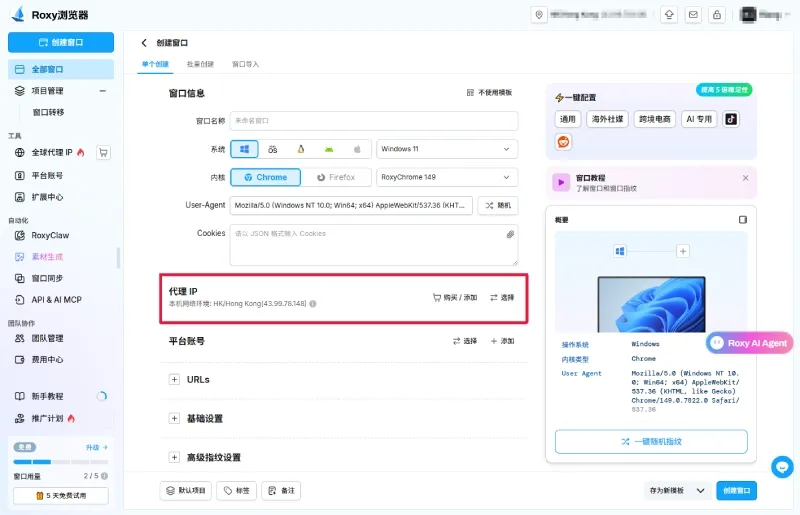Open the Windows 11 version dropdown

(447, 149)
